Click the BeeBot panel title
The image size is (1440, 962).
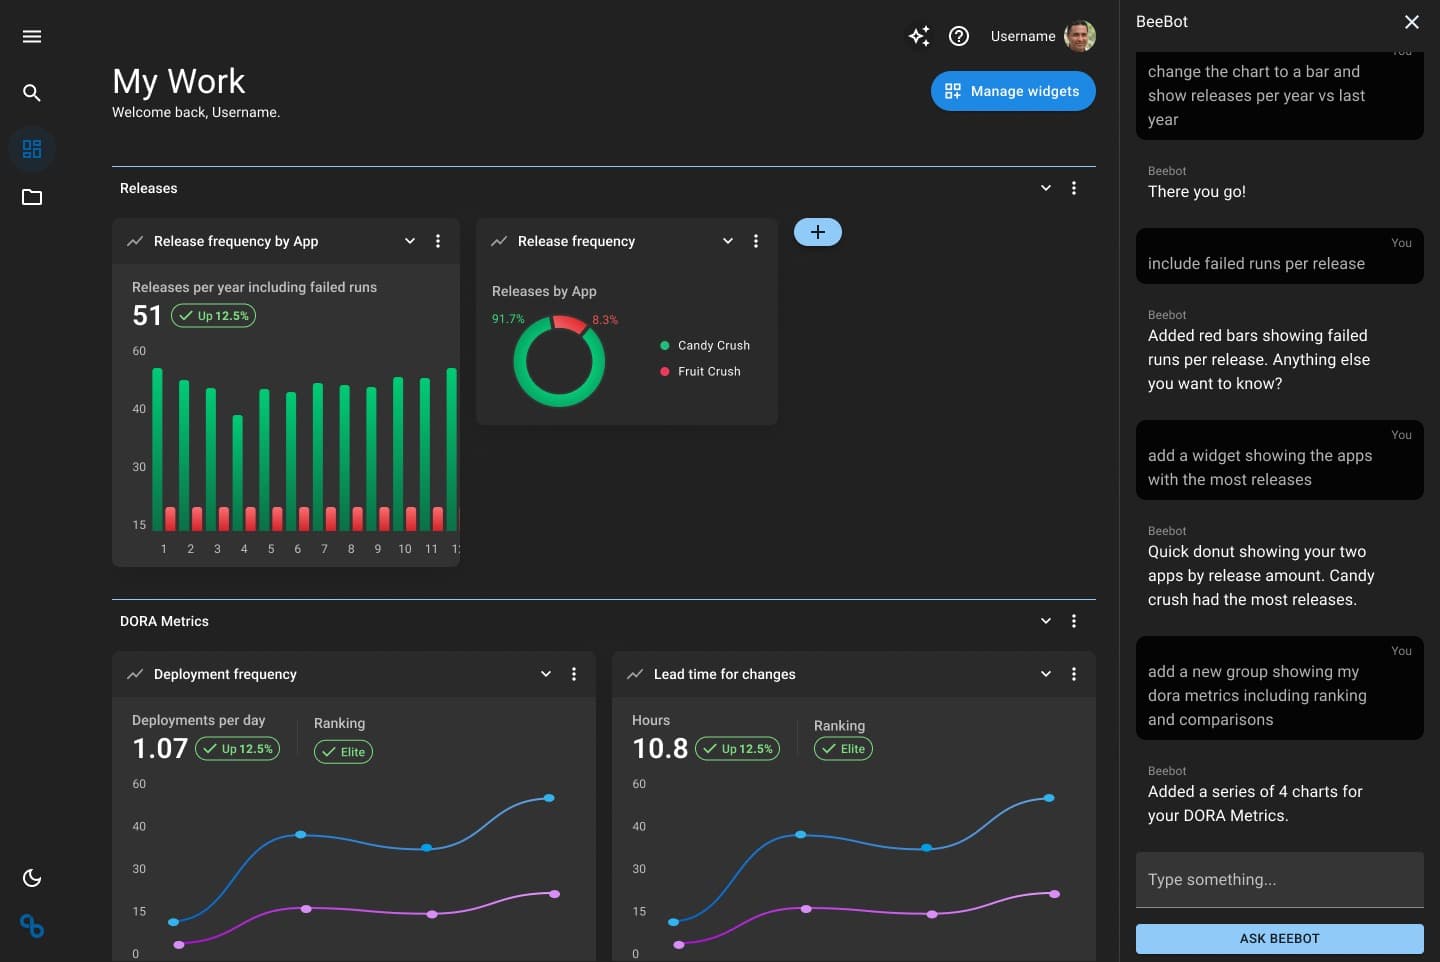click(1162, 22)
